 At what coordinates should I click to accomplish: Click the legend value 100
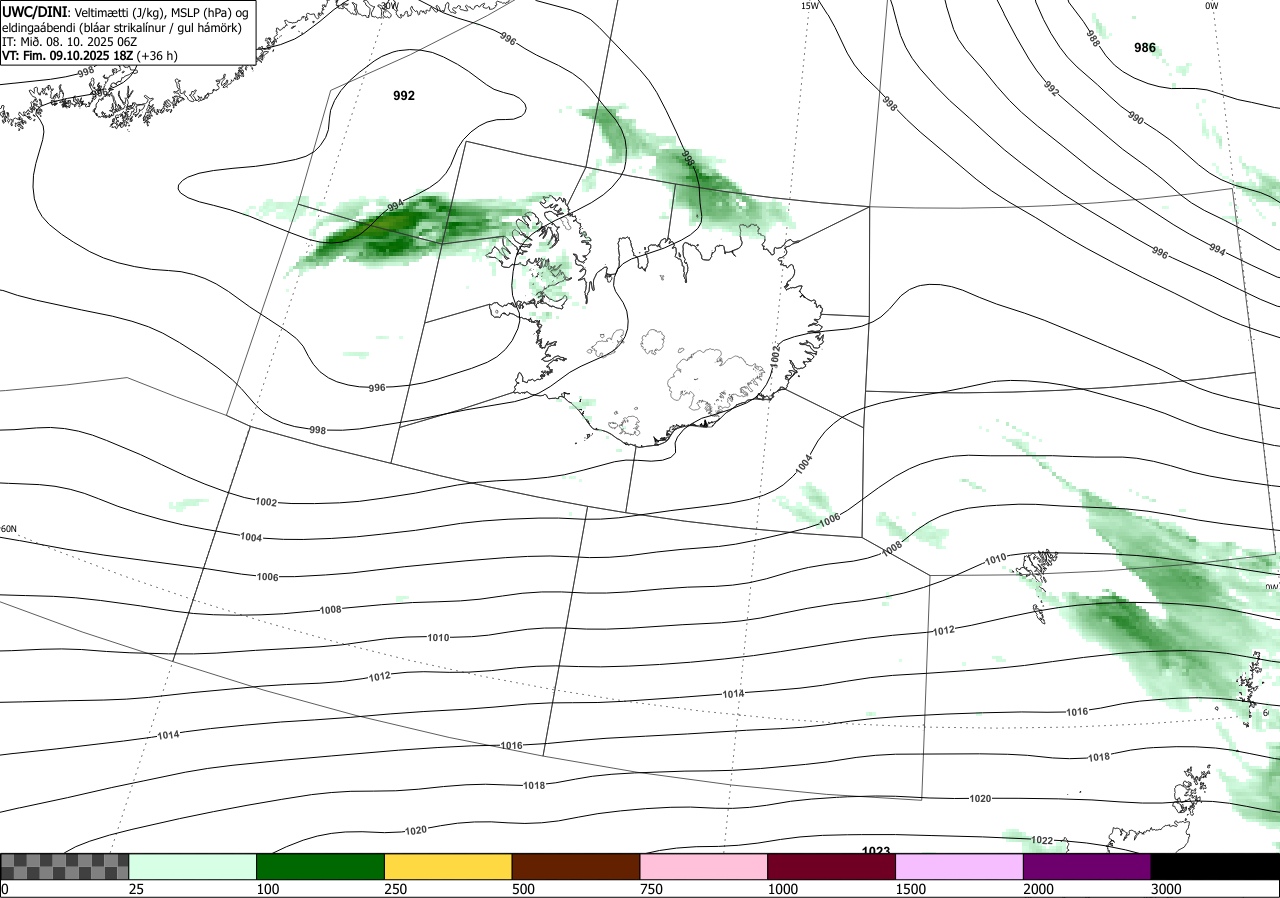[269, 889]
